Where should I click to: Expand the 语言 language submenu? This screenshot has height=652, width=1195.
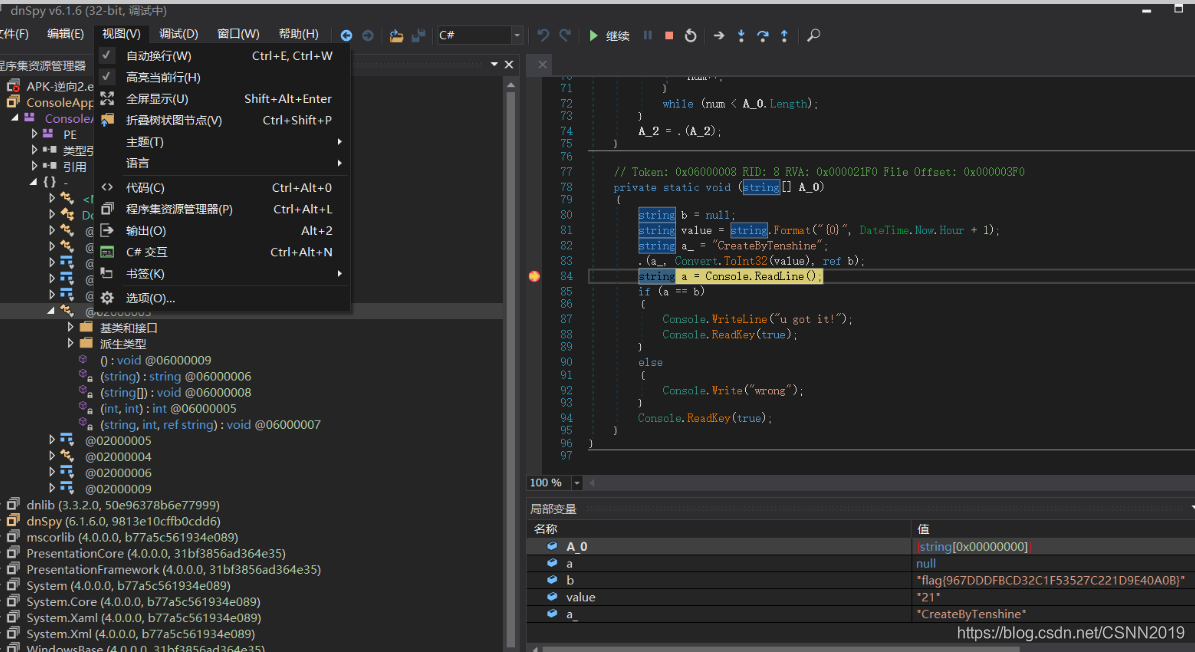(222, 163)
